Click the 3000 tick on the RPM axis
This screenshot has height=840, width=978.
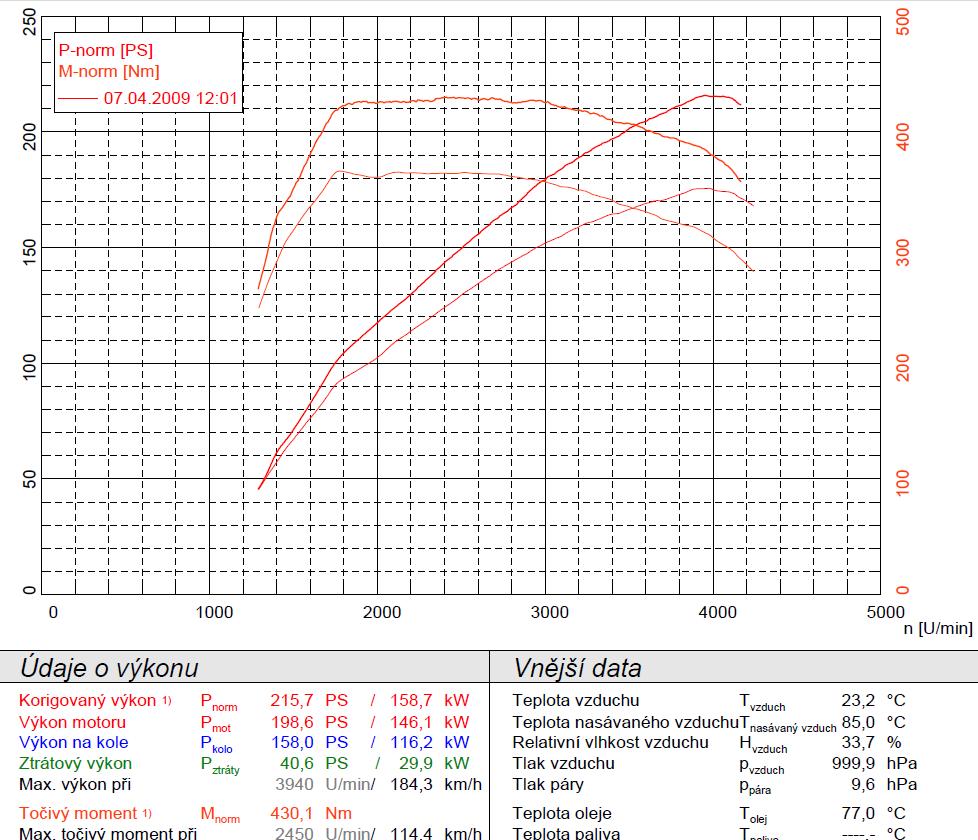click(549, 612)
